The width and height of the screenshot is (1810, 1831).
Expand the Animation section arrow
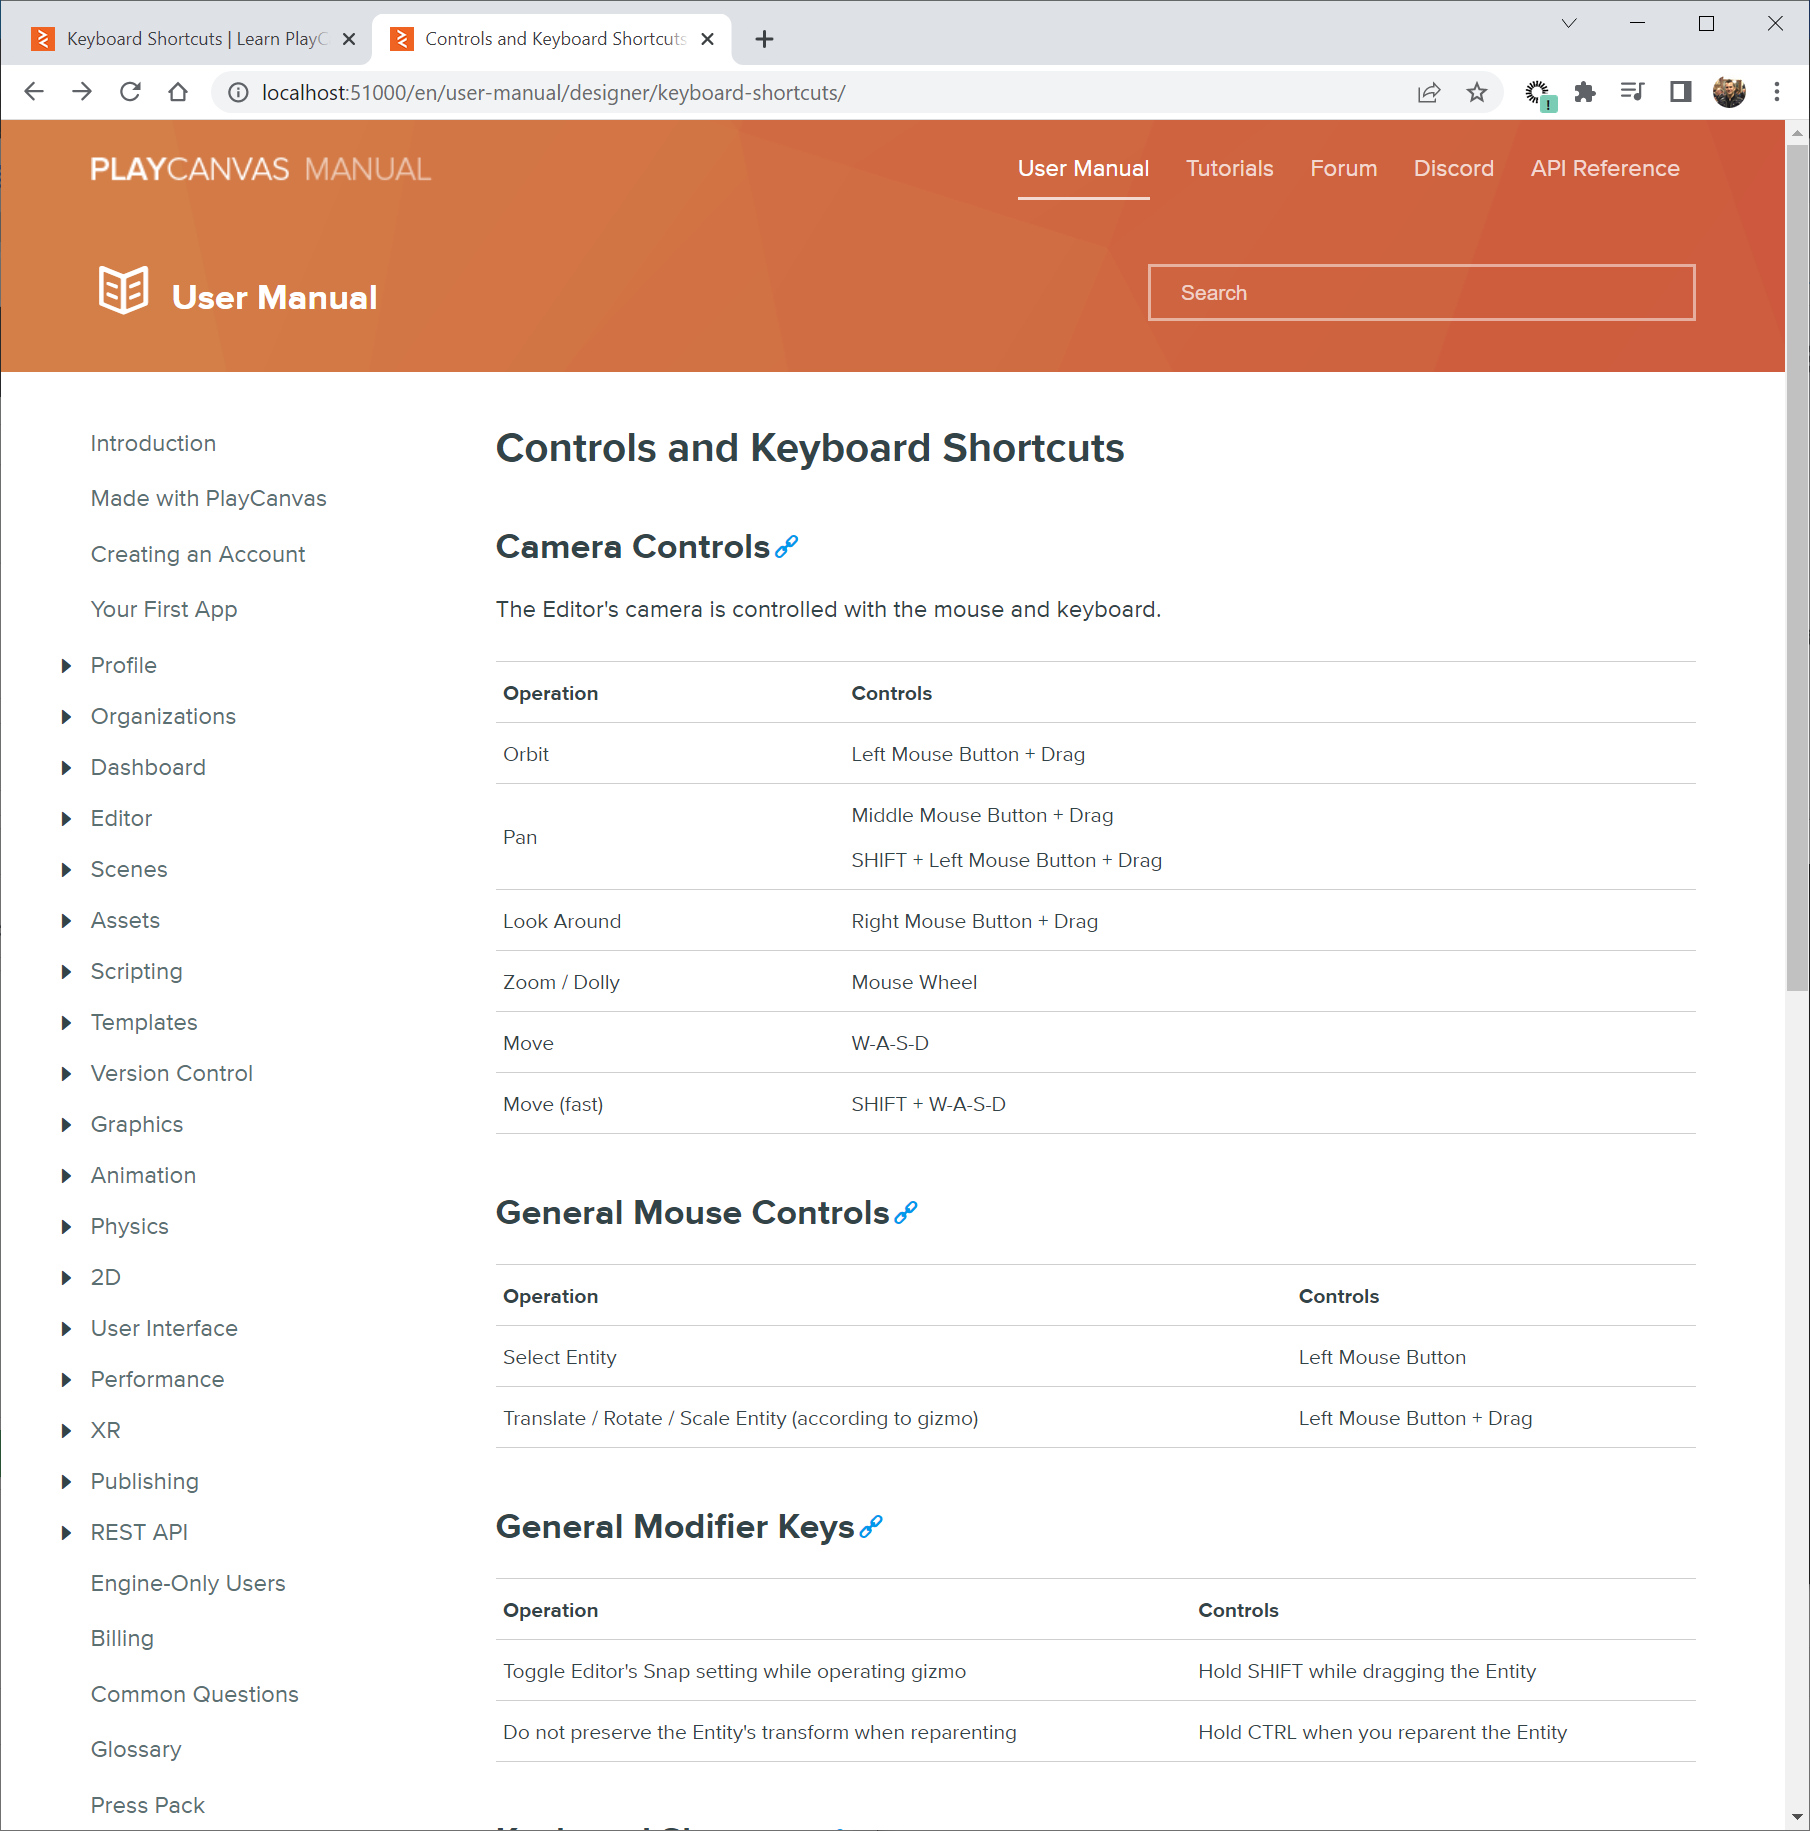click(66, 1175)
